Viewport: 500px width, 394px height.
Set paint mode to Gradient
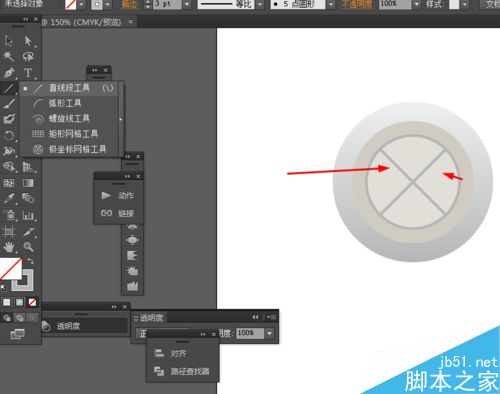click(19, 302)
